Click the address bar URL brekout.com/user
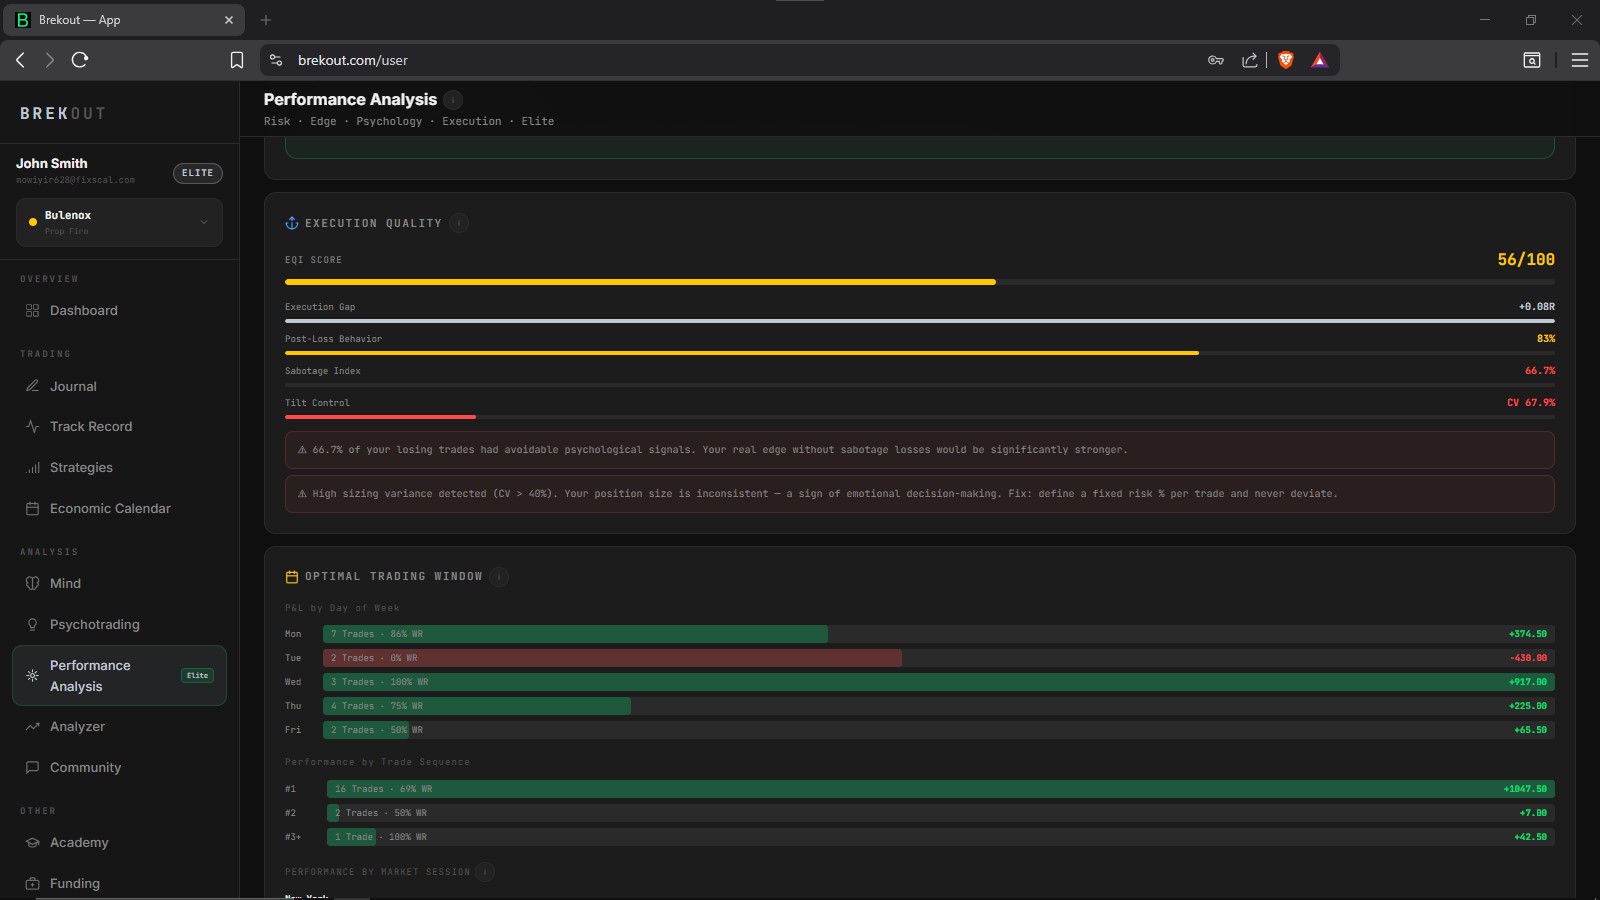Image resolution: width=1600 pixels, height=900 pixels. 353,60
